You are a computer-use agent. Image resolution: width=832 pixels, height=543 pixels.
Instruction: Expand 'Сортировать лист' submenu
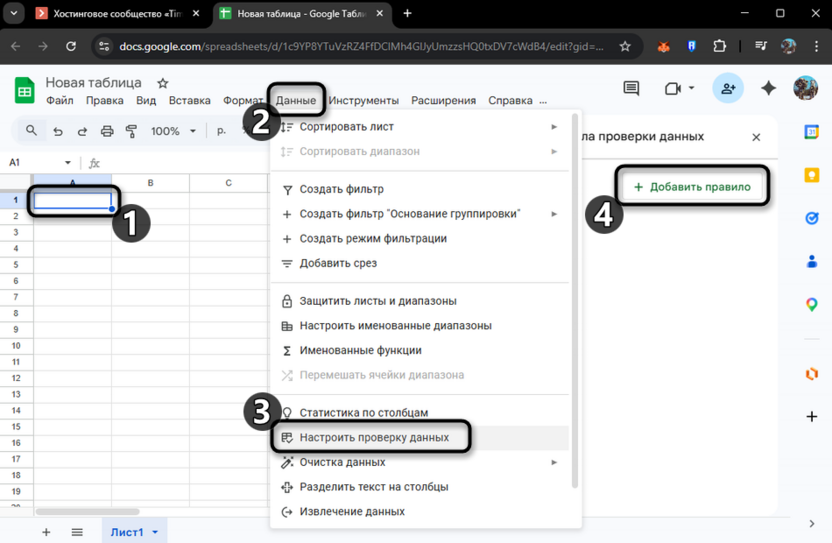click(554, 127)
